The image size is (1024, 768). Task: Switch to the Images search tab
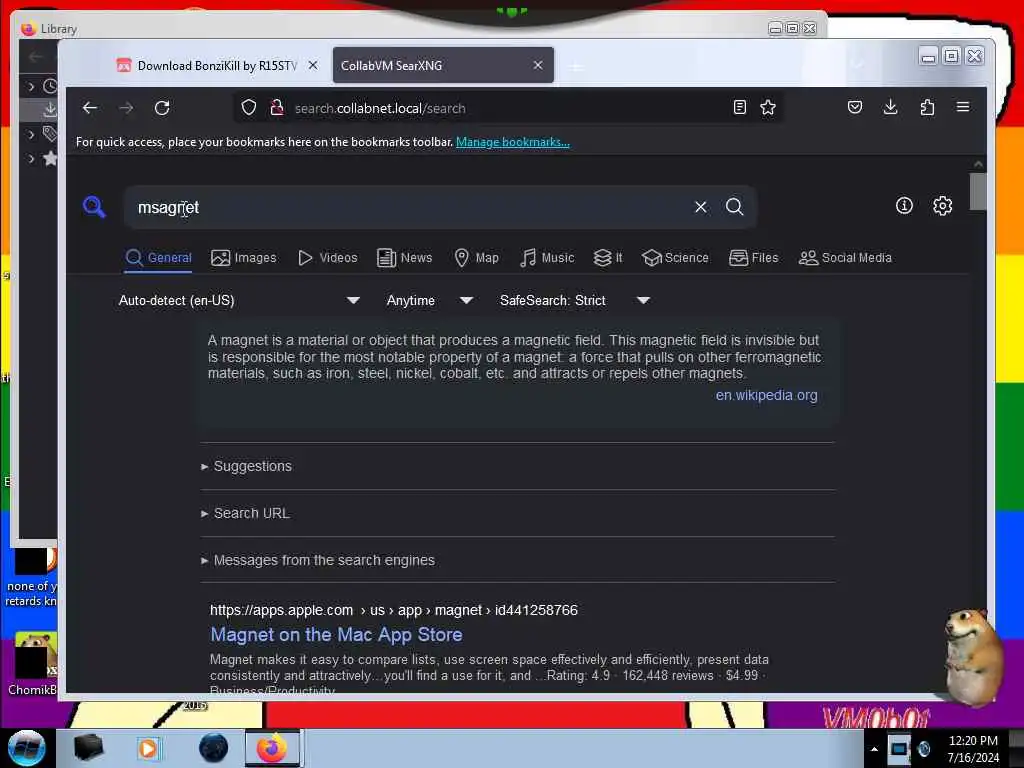click(x=244, y=258)
